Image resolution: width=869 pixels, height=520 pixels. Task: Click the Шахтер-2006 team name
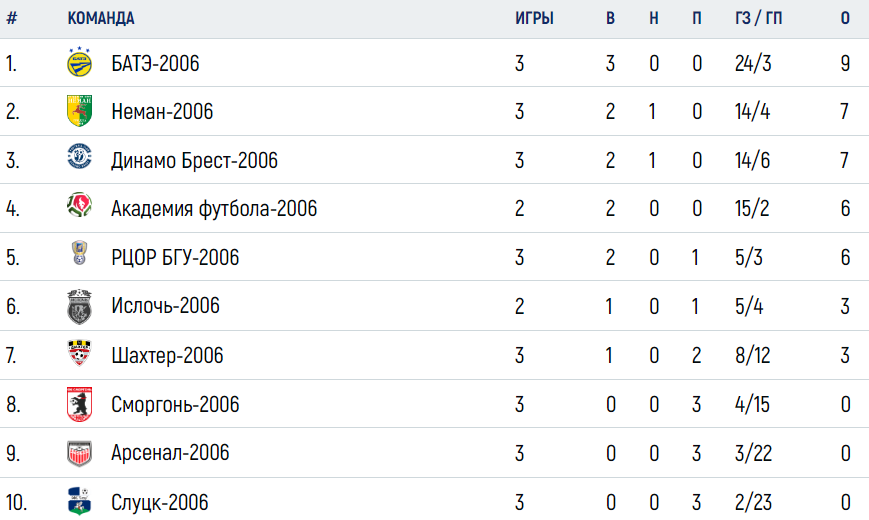tap(167, 355)
